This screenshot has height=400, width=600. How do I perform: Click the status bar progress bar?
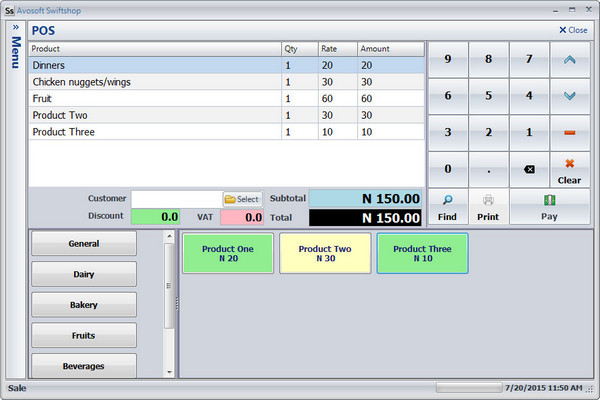coord(469,388)
